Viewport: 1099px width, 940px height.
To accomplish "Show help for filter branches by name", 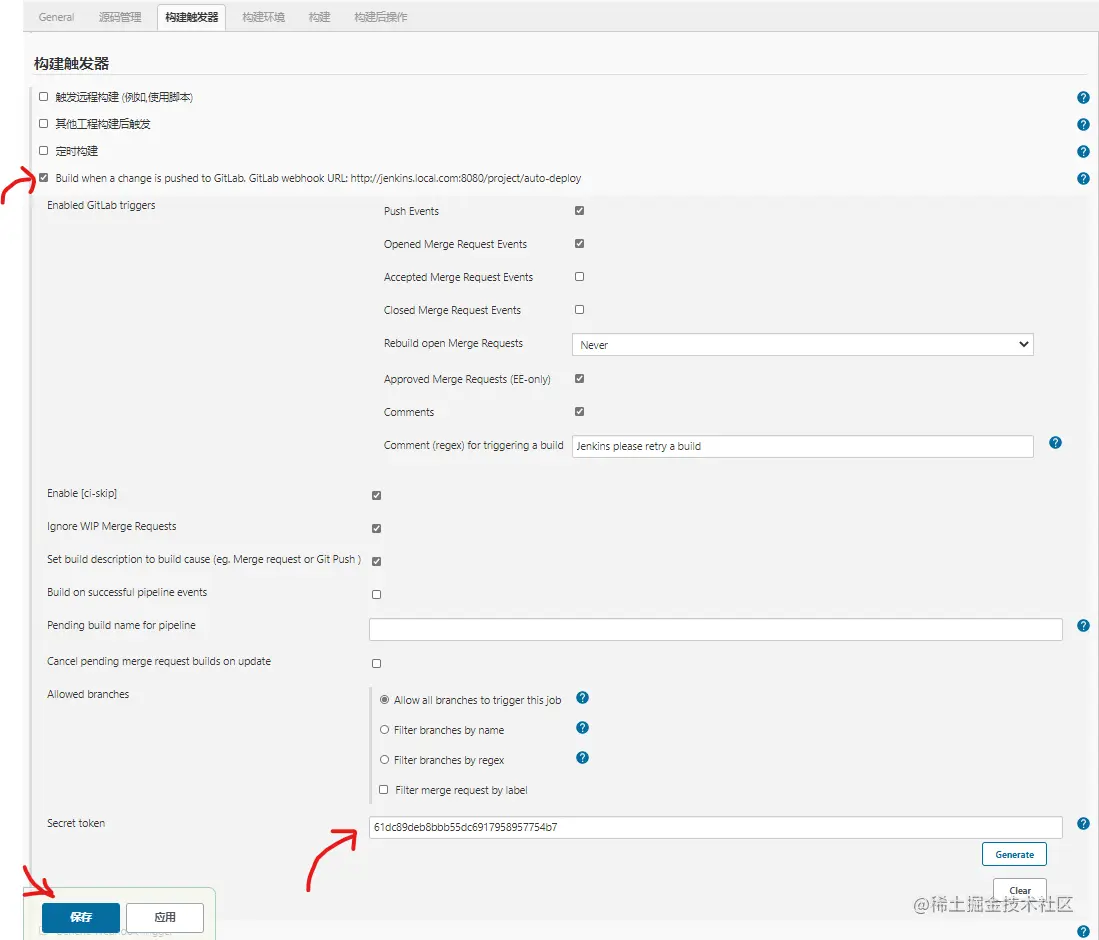I will click(582, 728).
